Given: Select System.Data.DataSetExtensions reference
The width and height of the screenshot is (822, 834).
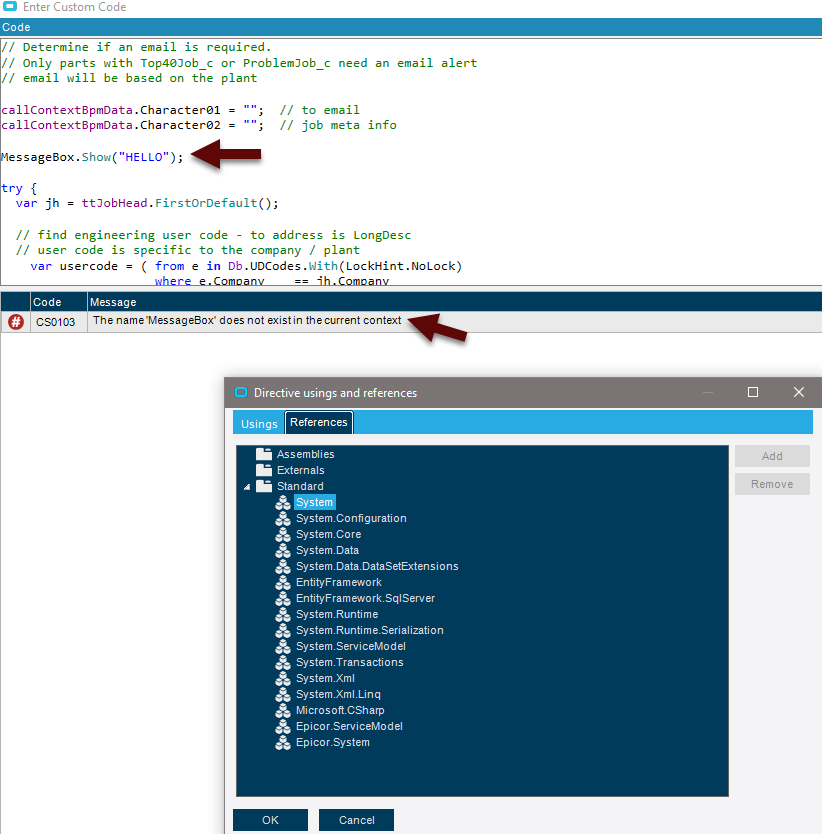Looking at the screenshot, I should [x=377, y=566].
